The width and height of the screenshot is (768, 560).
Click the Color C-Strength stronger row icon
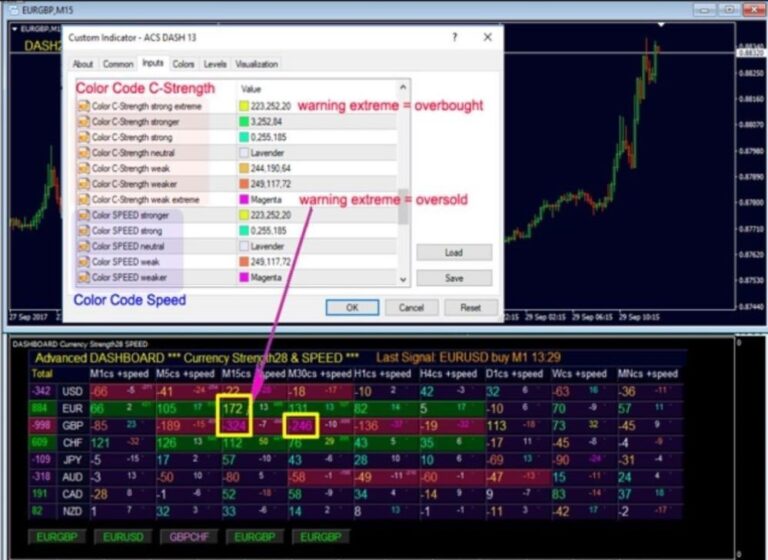tap(84, 121)
